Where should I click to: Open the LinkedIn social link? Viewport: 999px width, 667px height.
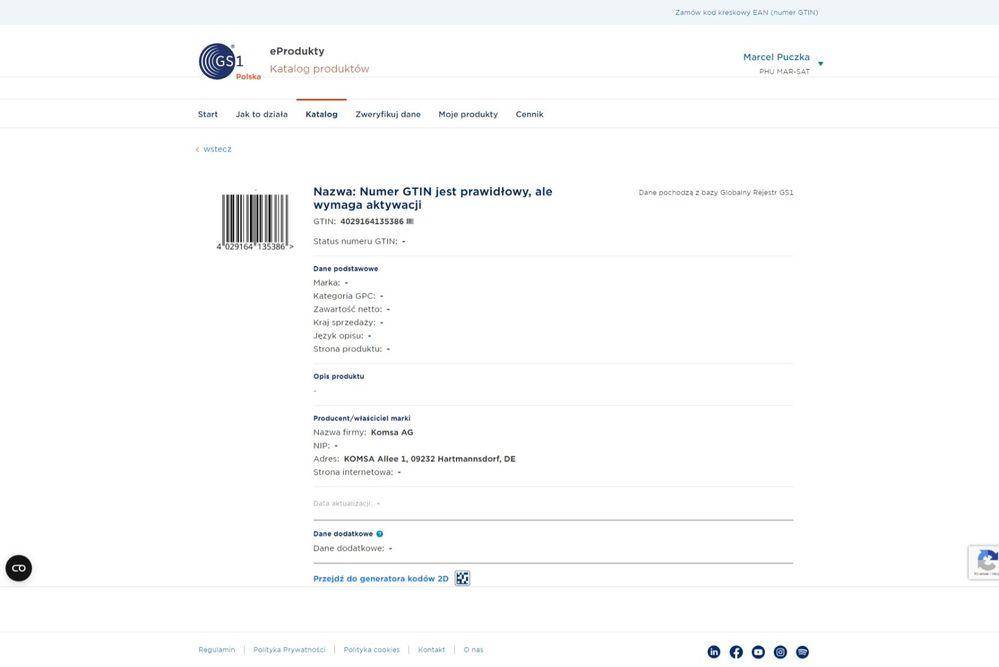click(714, 652)
